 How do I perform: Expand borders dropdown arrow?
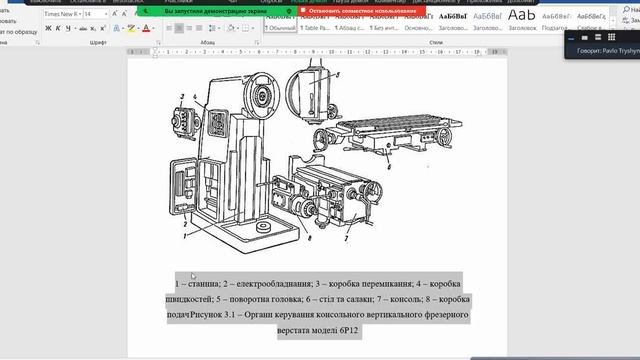[x=253, y=29]
